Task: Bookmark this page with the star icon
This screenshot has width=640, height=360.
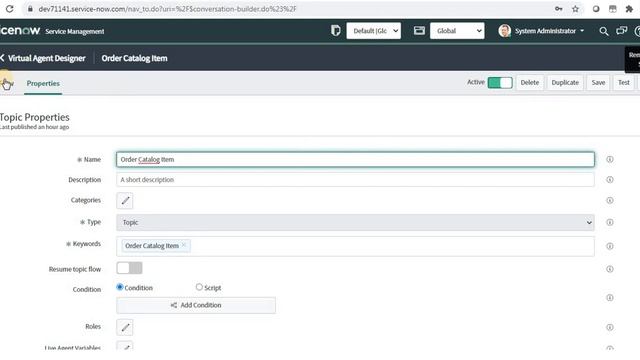Action: (x=575, y=9)
